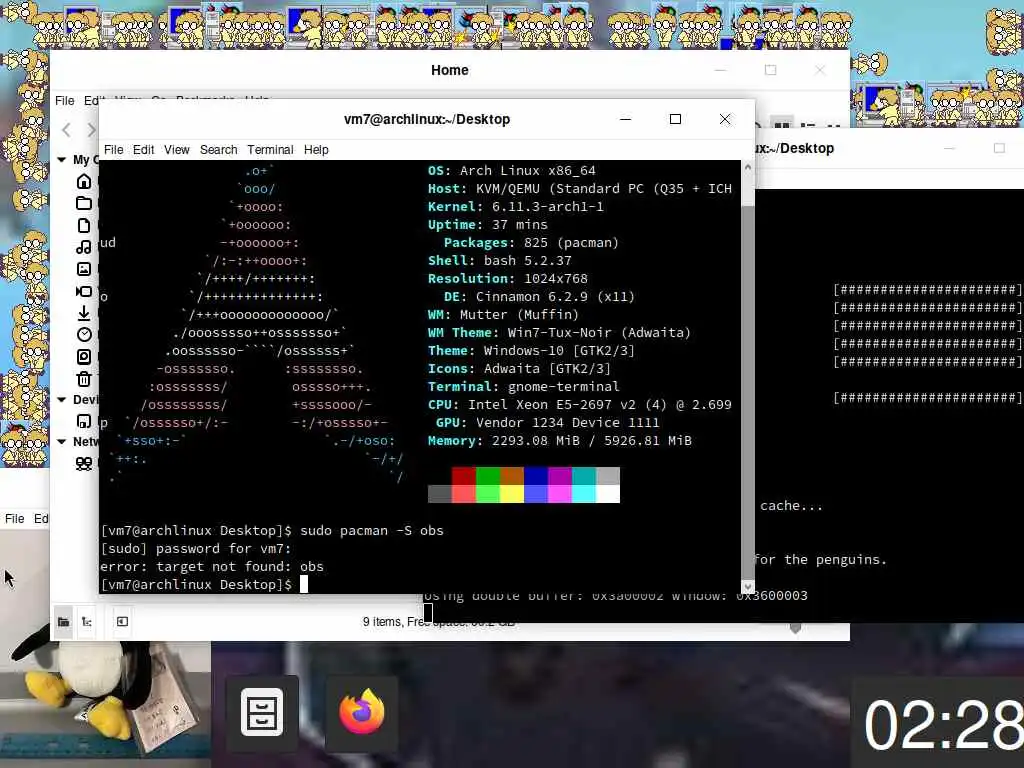
Task: Go back in Home file manager window
Action: point(67,130)
